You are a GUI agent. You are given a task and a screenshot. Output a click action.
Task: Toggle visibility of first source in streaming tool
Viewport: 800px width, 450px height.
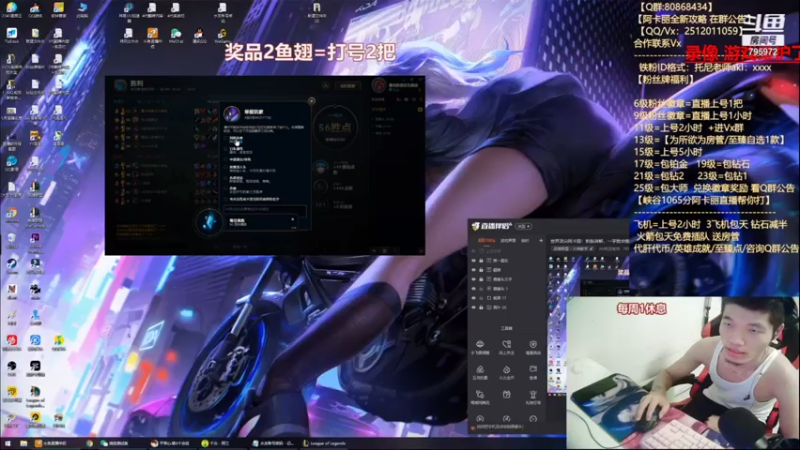point(473,261)
